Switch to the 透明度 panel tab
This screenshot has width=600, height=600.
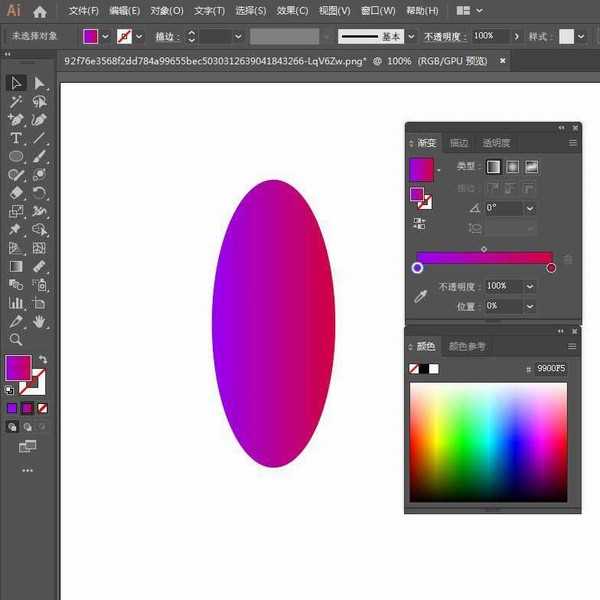point(496,143)
